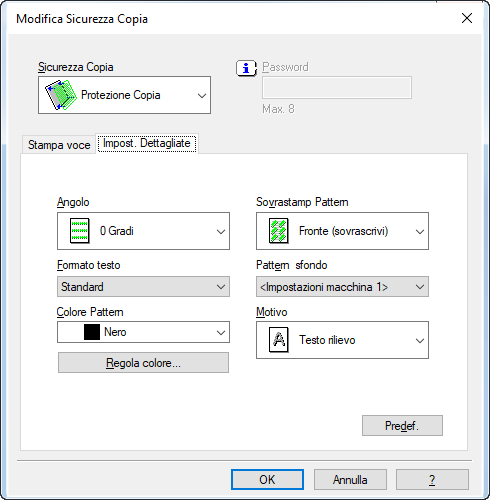Open the Colore Pattern dropdown arrow
Screen dimensions: 490x500
221,332
